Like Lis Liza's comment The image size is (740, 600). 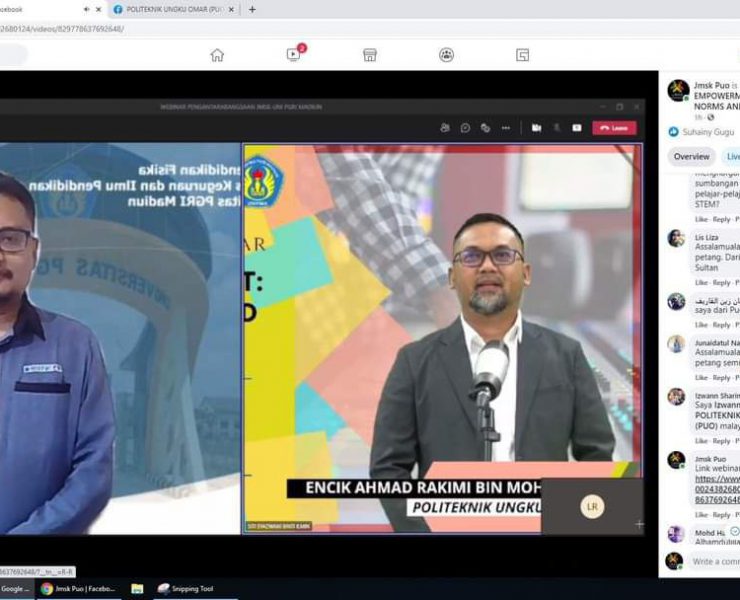click(701, 283)
